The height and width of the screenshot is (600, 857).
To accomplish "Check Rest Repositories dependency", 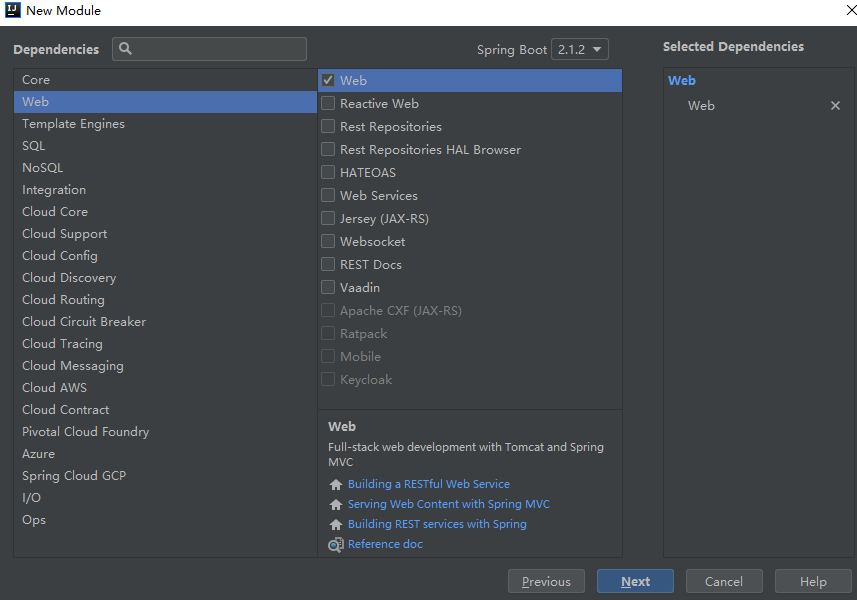I will [x=328, y=126].
